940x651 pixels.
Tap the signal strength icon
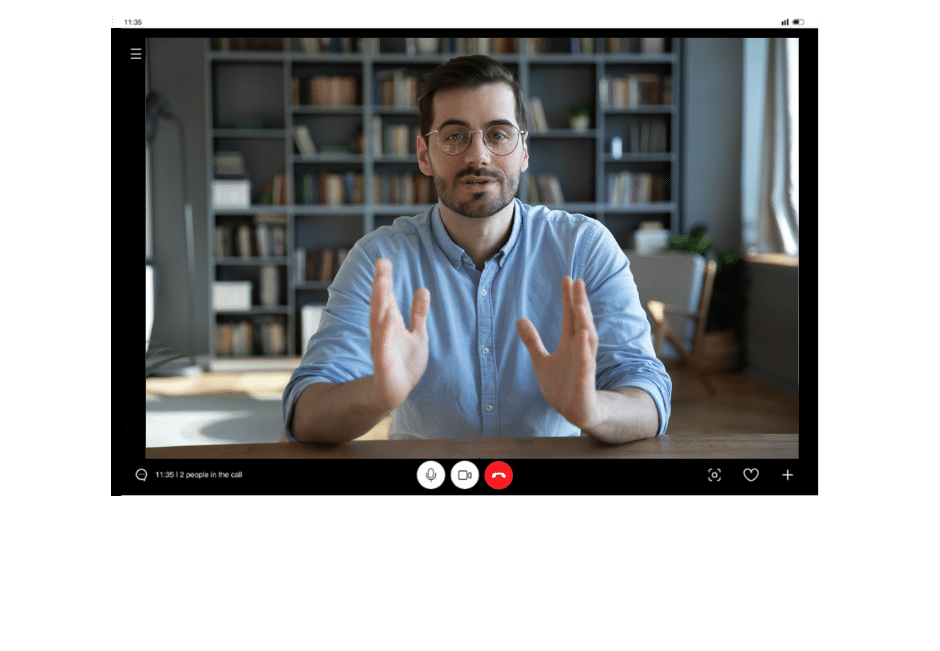[786, 21]
